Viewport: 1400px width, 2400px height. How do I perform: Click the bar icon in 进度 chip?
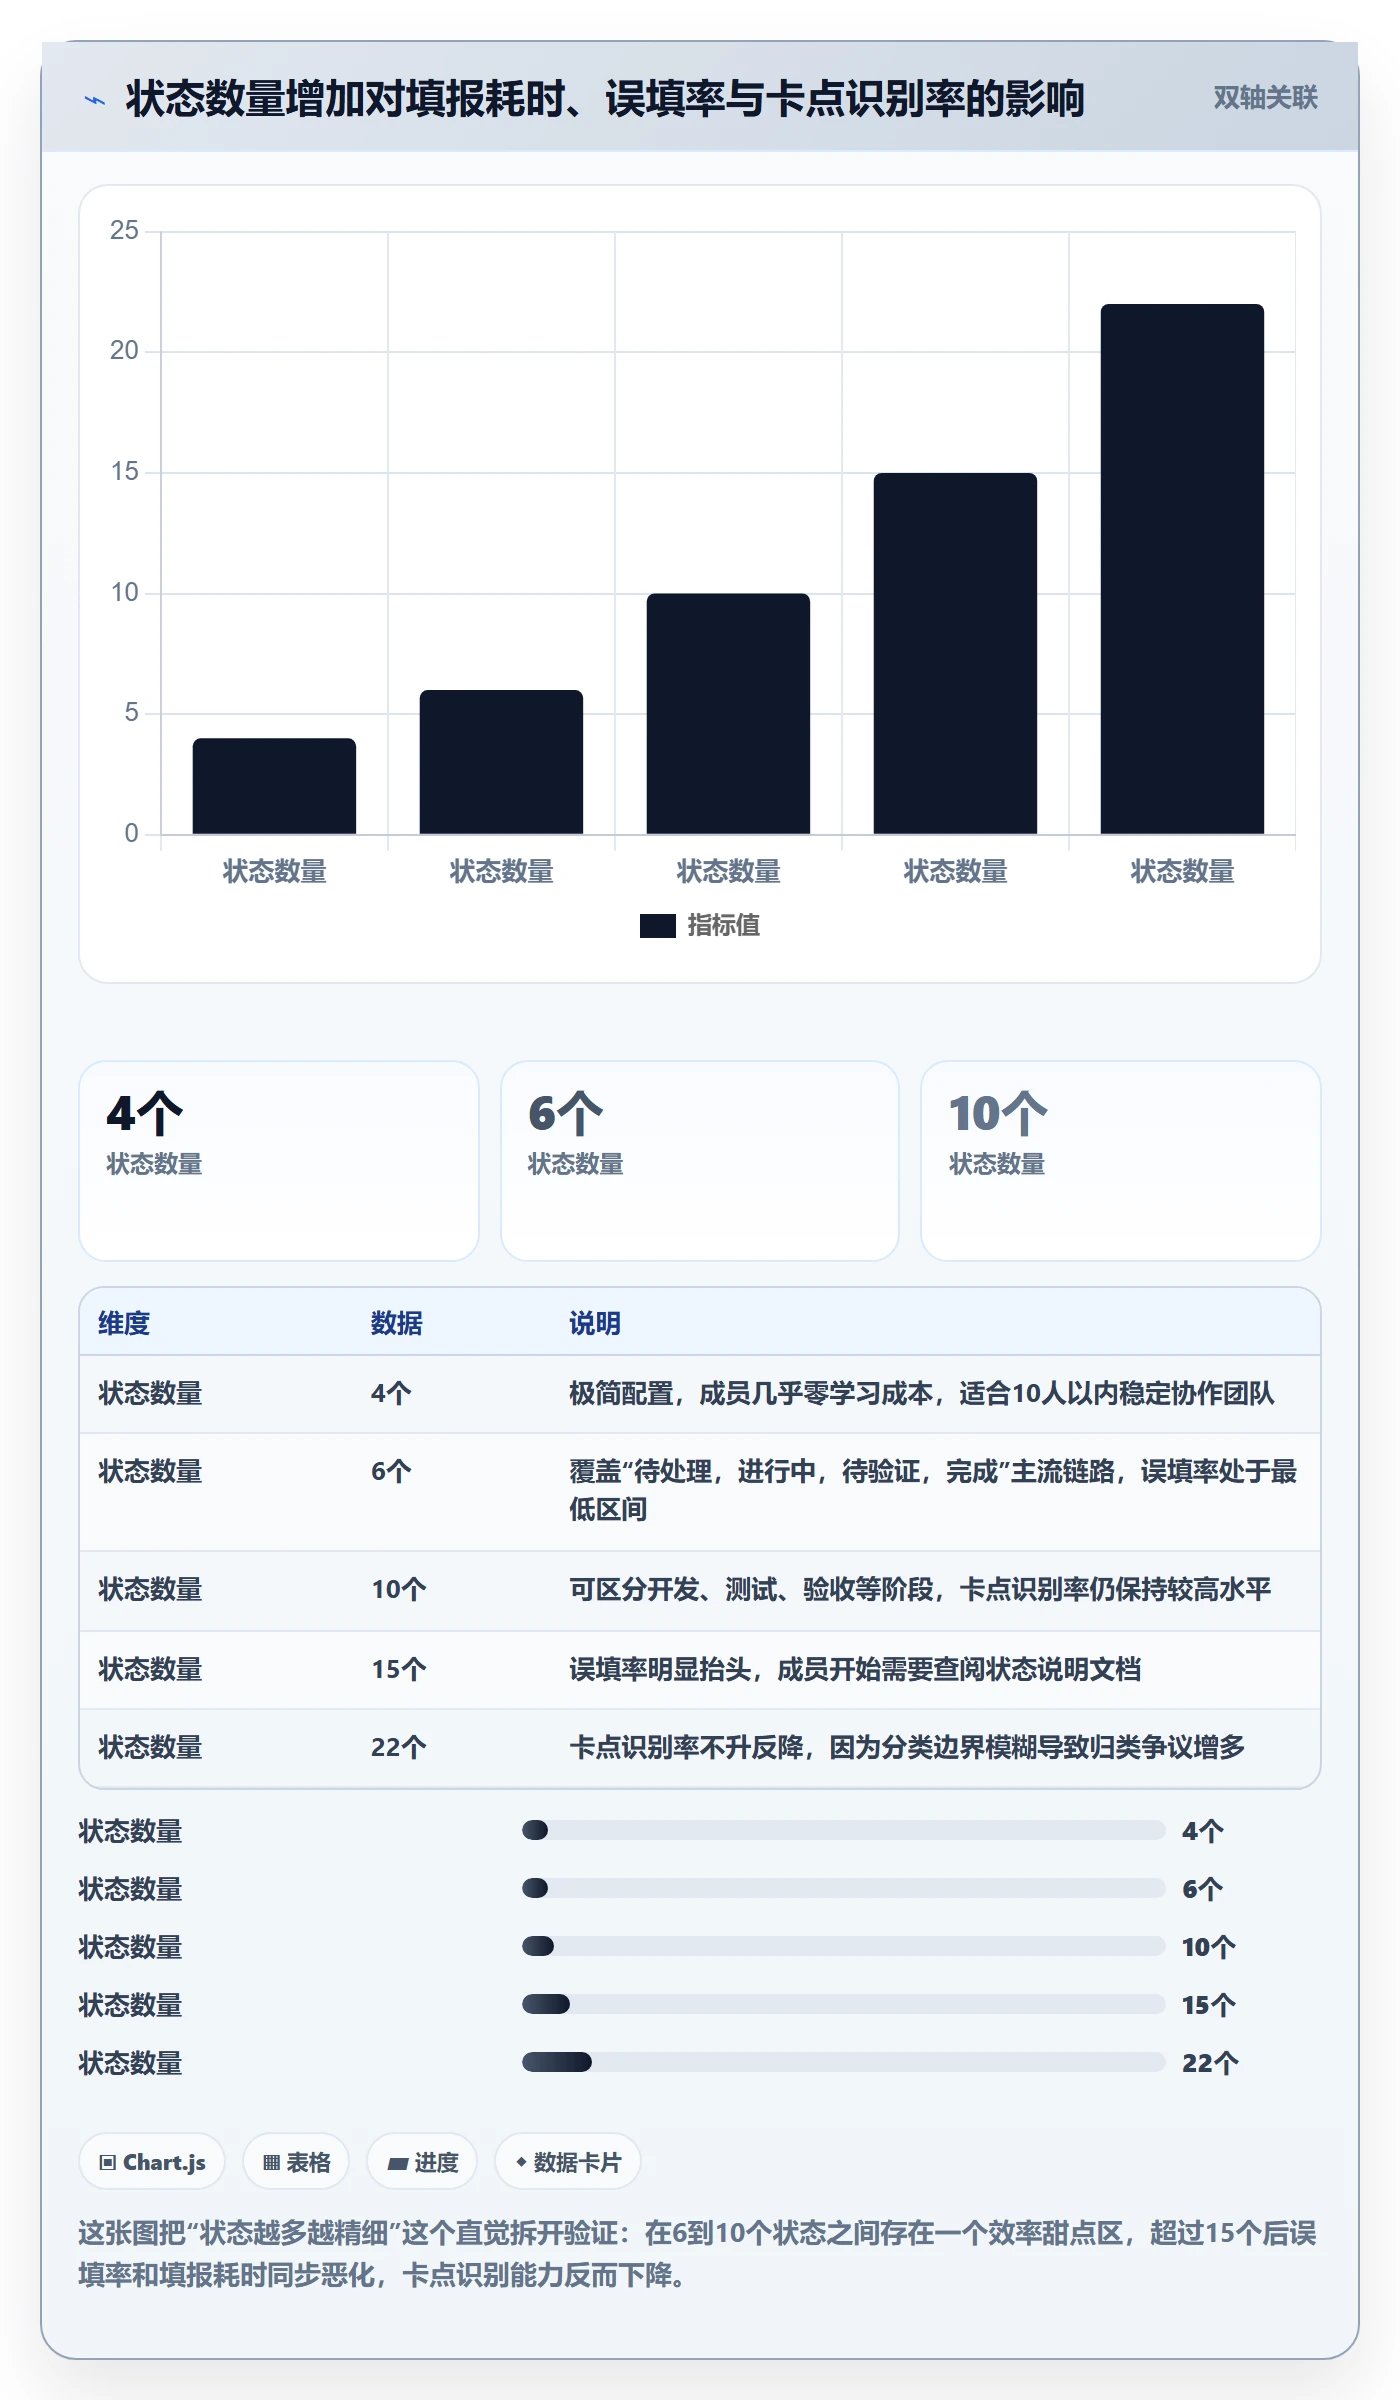[397, 2164]
